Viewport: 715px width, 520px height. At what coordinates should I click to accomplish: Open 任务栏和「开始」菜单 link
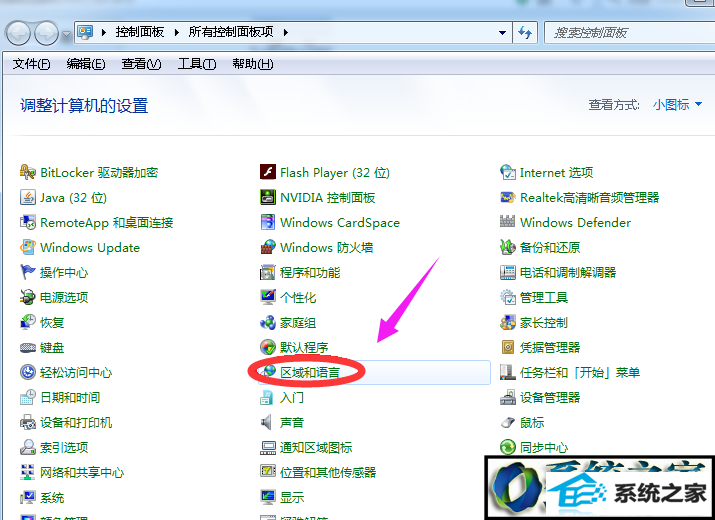pos(580,372)
